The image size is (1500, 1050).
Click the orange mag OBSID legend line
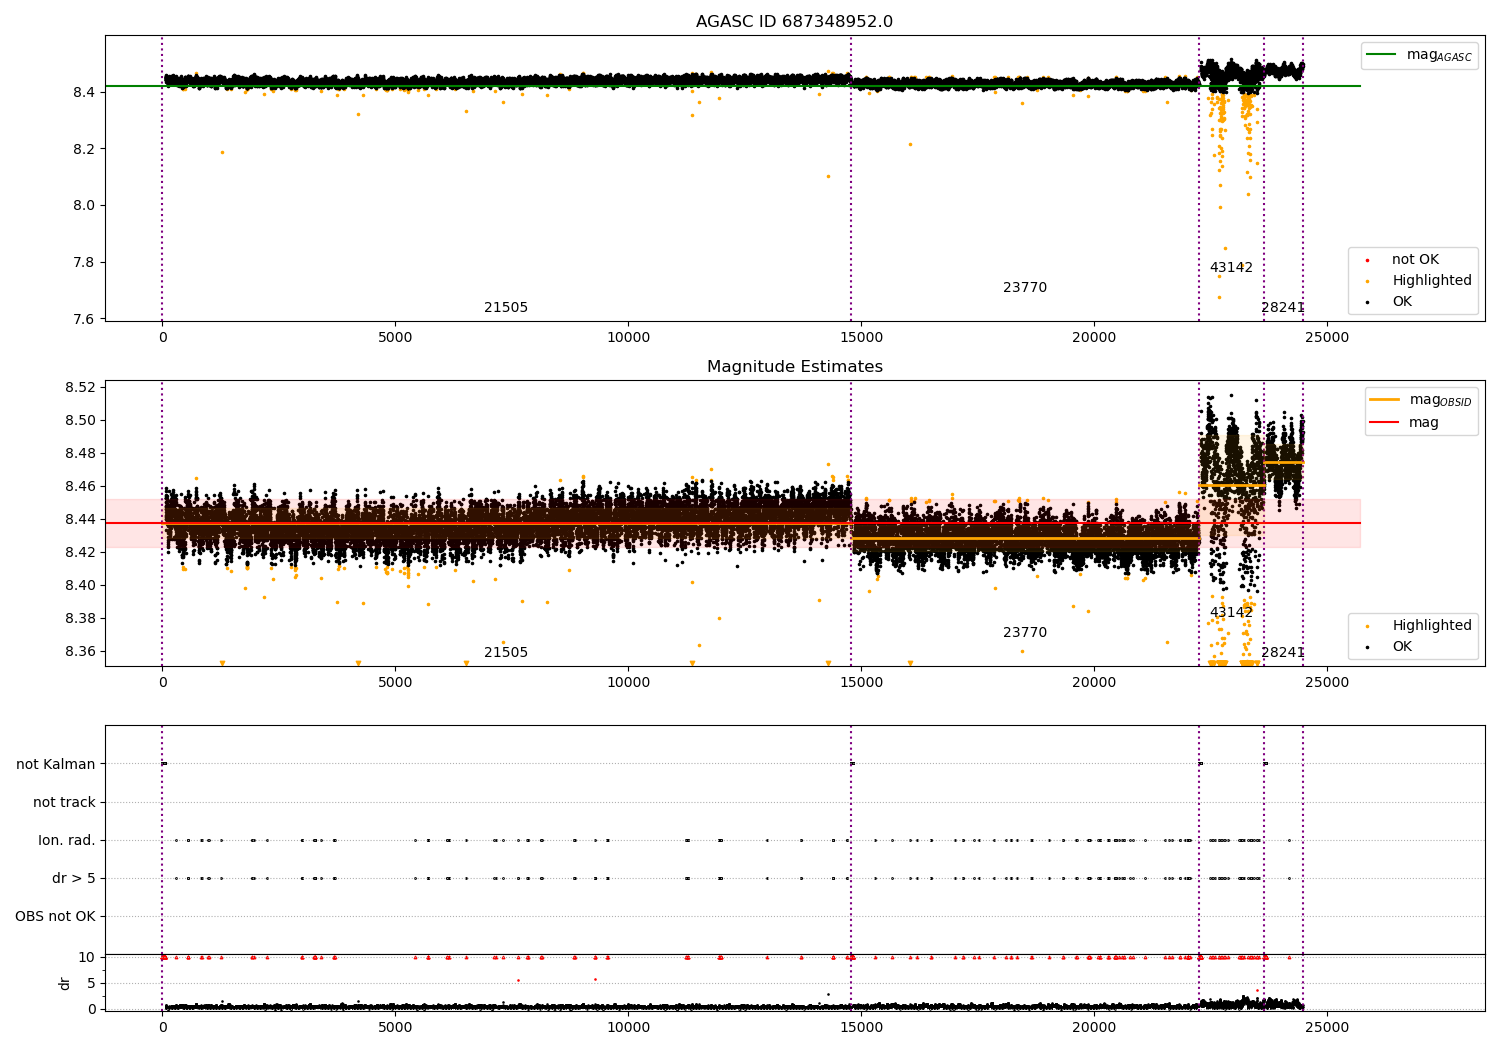(x=1384, y=400)
